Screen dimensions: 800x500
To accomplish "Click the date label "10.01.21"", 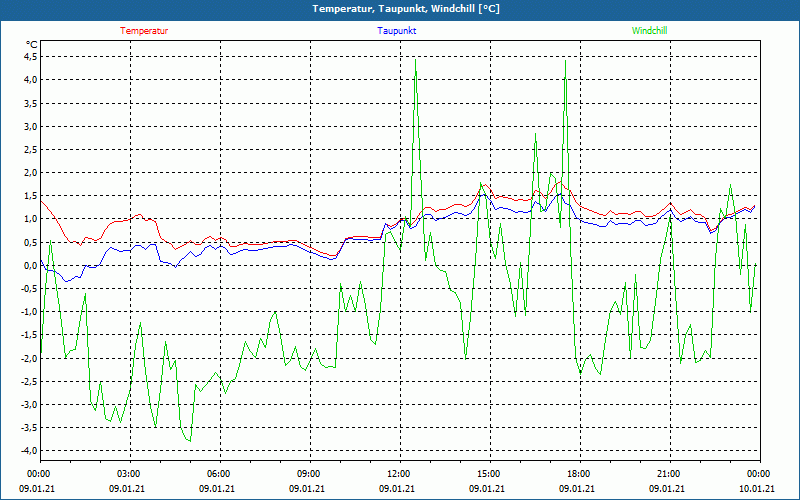I will pyautogui.click(x=757, y=489).
